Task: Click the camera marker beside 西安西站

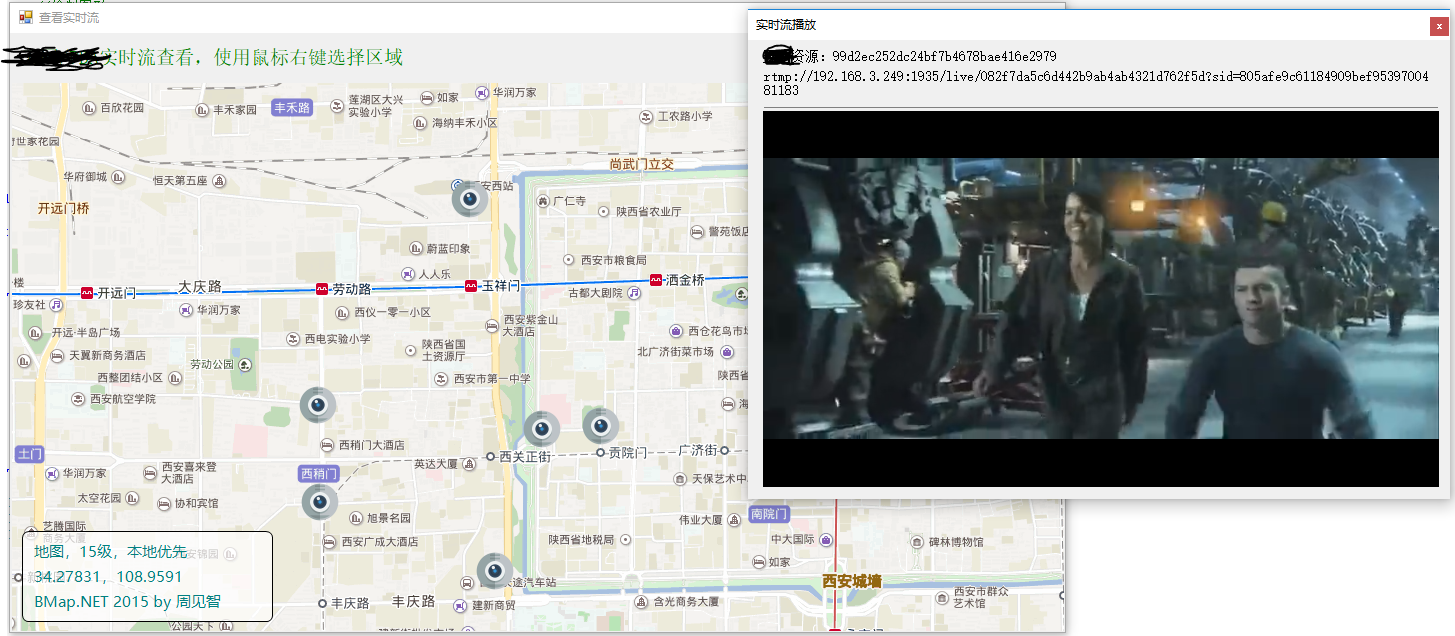Action: click(x=469, y=198)
